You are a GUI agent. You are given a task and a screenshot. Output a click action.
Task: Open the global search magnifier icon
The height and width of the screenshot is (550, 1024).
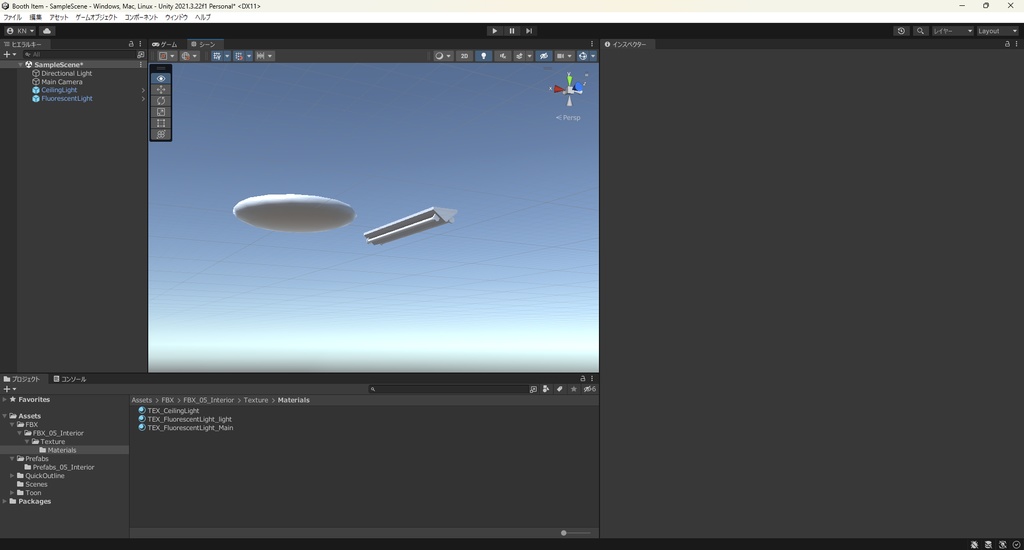tap(920, 31)
